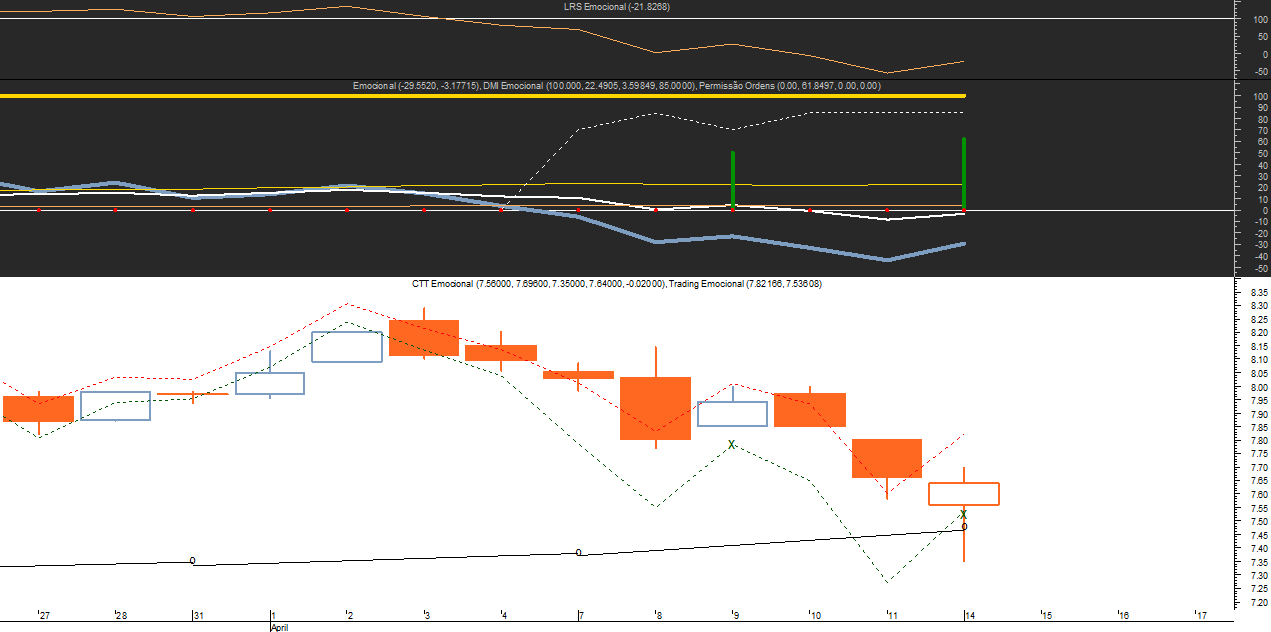Click the thick yellow line at level 100

click(x=480, y=96)
